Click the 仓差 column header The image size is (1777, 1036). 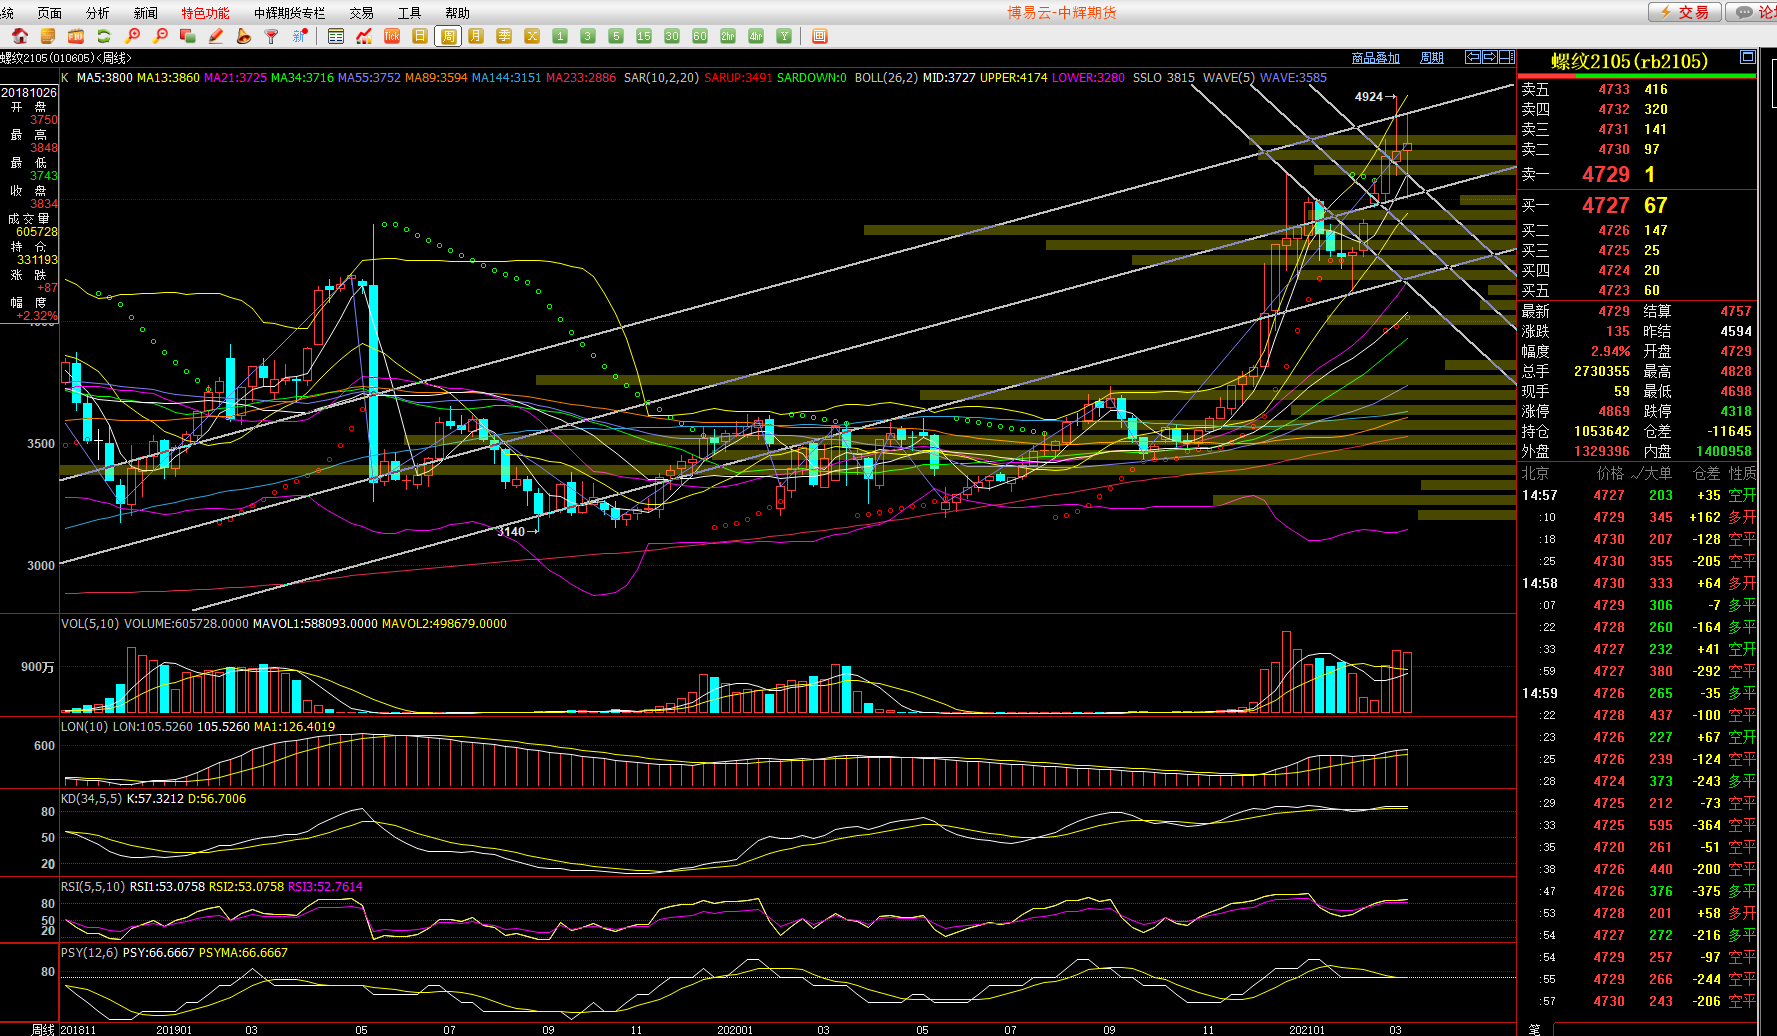point(1706,473)
